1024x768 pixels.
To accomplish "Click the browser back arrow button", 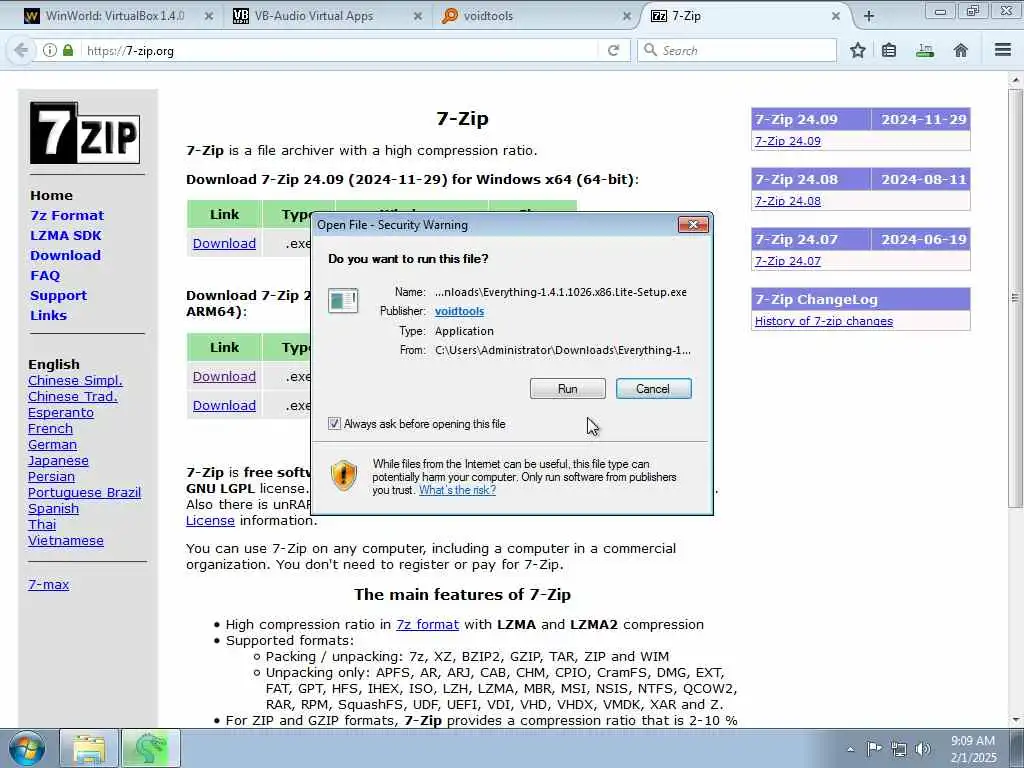I will click(21, 50).
